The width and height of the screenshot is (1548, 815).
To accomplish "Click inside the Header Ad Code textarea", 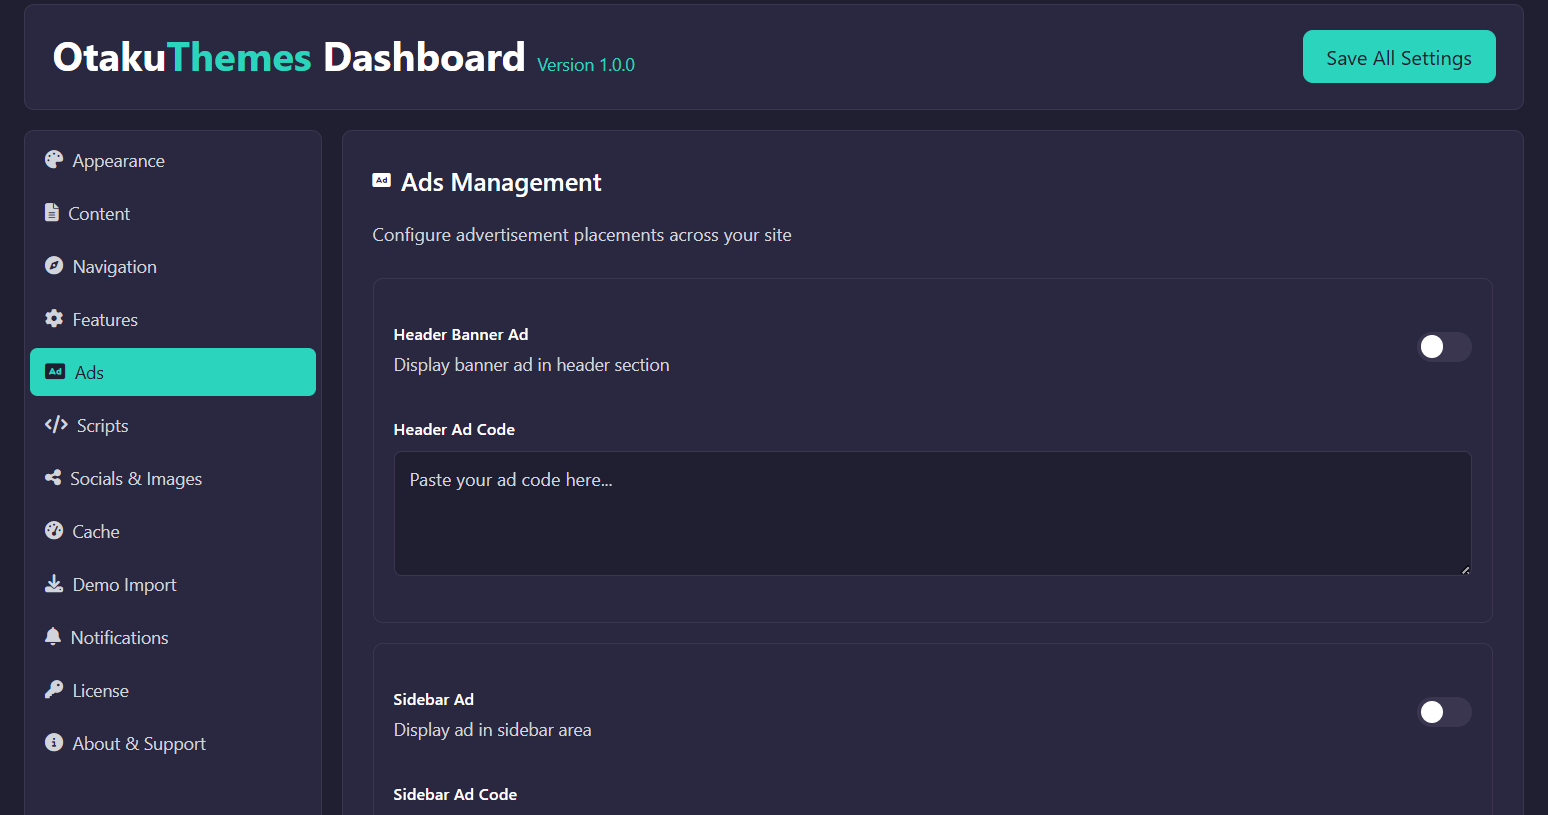I will pyautogui.click(x=930, y=512).
